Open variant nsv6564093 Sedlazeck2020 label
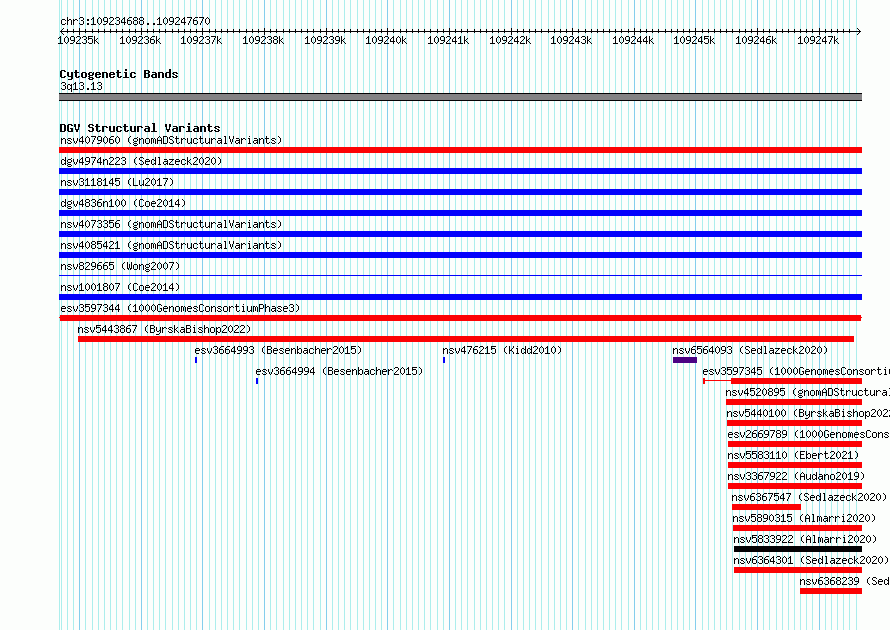This screenshot has width=890, height=630. (750, 350)
